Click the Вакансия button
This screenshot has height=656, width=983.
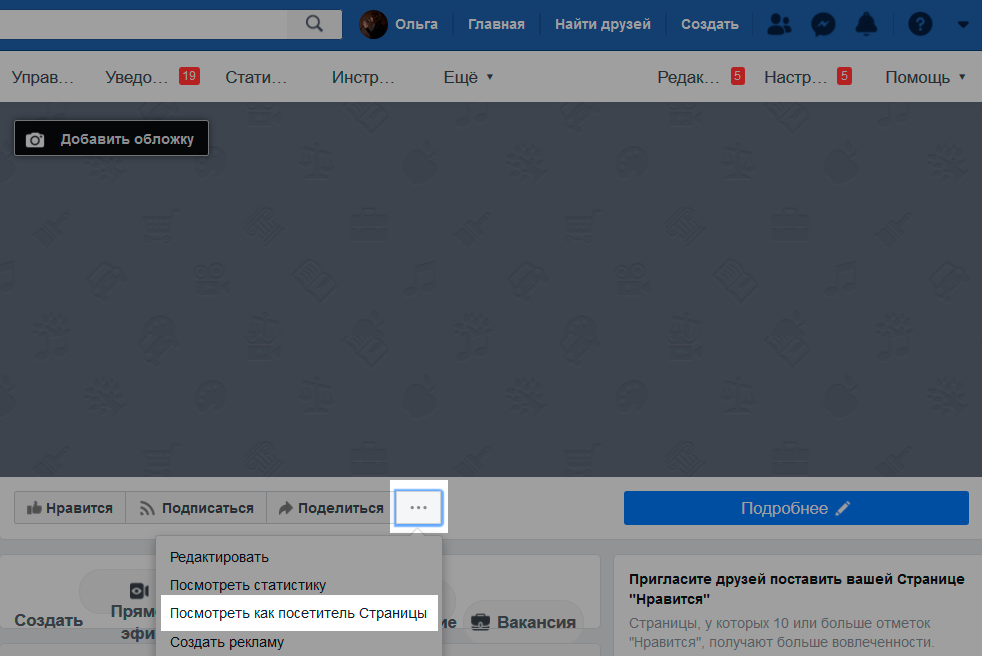click(x=524, y=622)
